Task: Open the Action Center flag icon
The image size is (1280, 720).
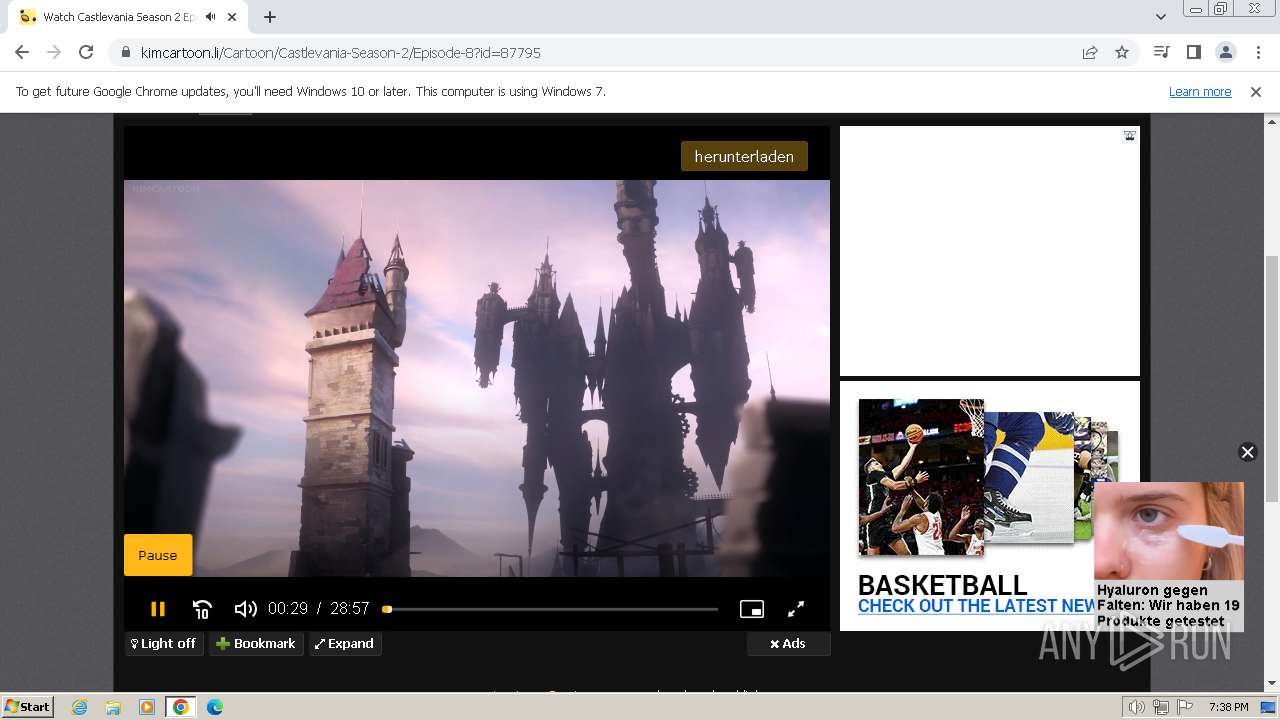Action: pos(1184,707)
